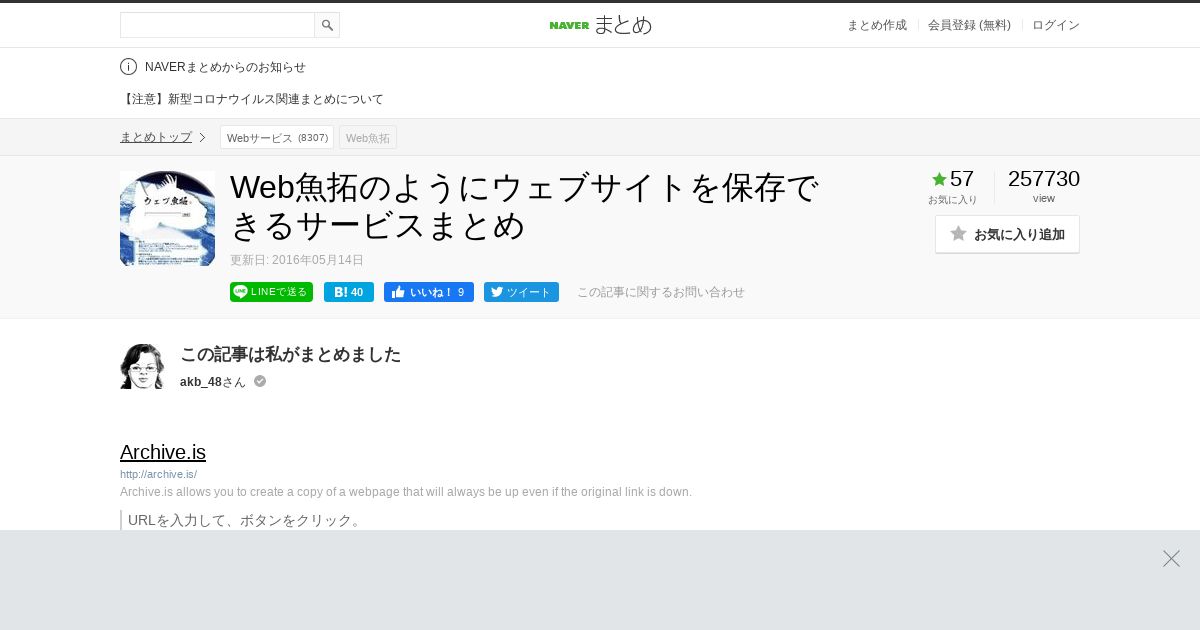Select the Webサービス (8307) category tag
The width and height of the screenshot is (1200, 630).
pos(277,137)
